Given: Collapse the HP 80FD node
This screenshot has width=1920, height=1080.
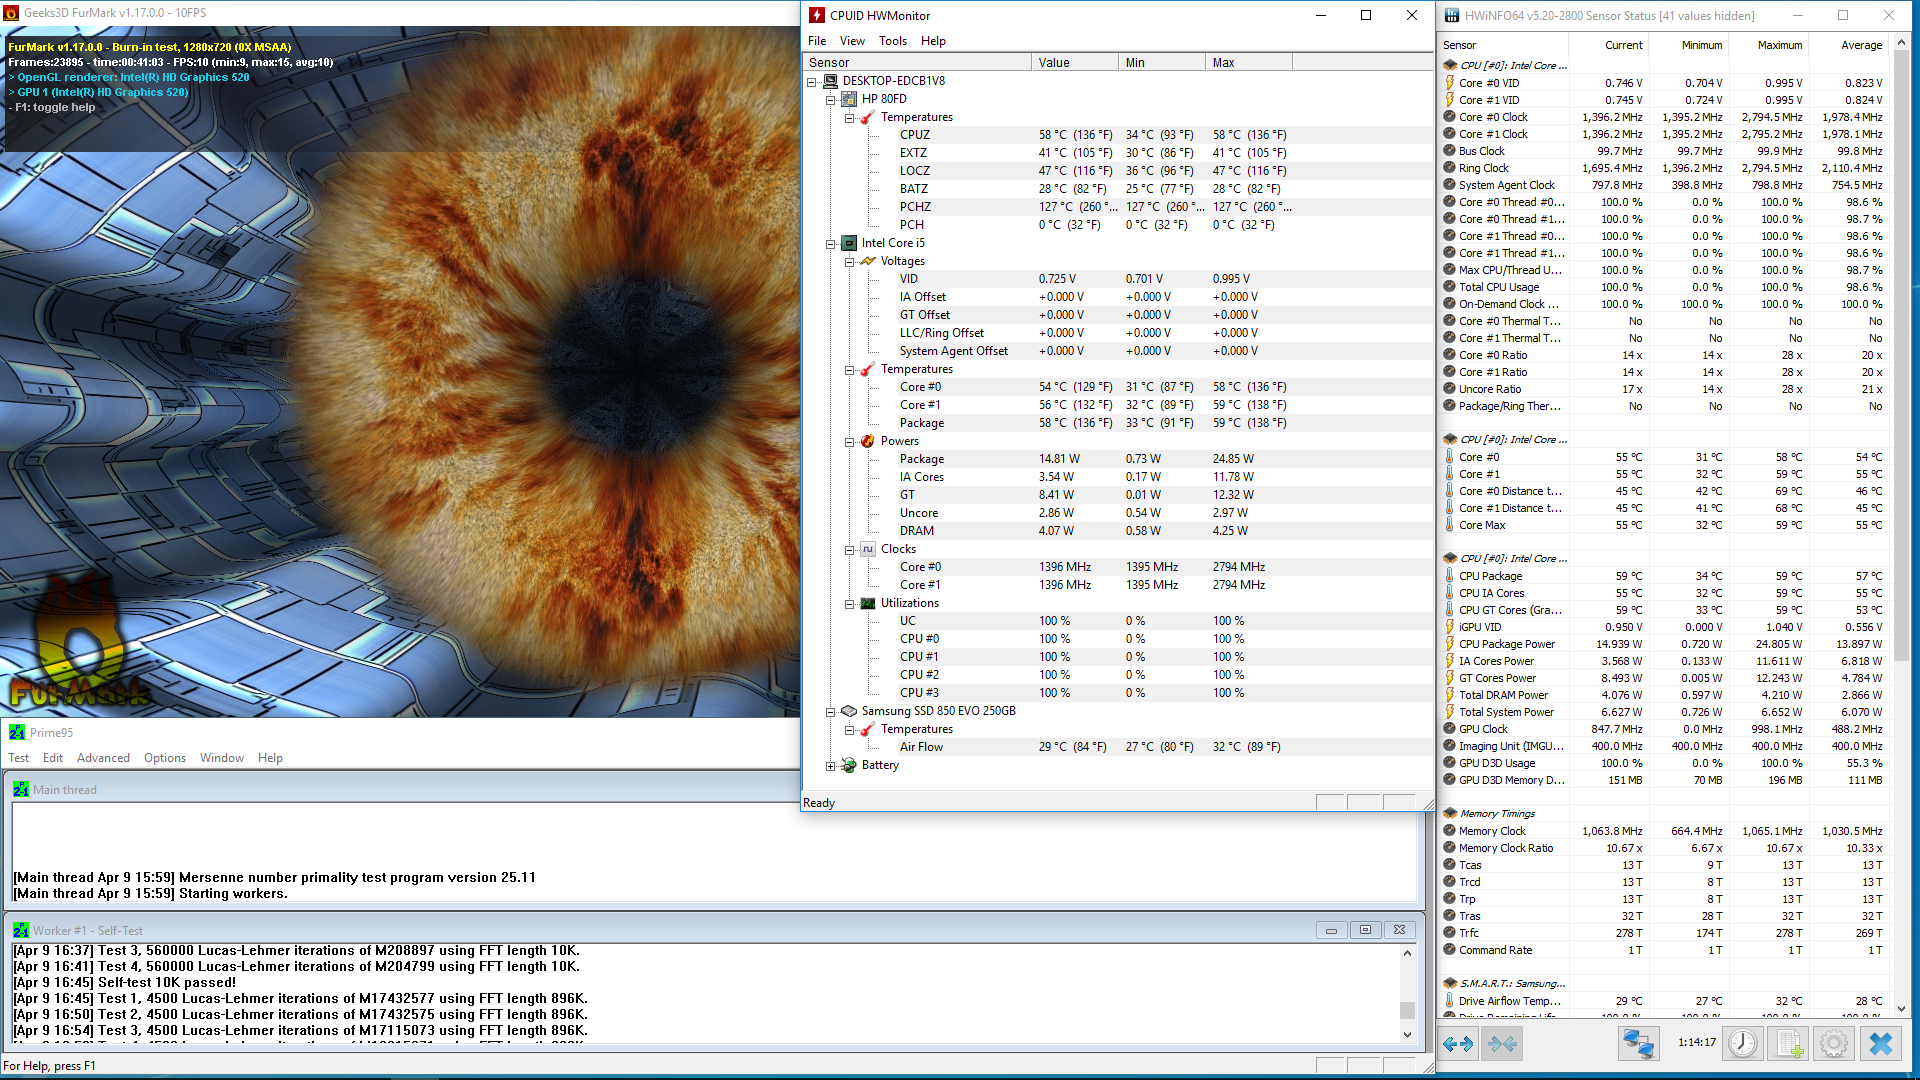Looking at the screenshot, I should tap(830, 100).
